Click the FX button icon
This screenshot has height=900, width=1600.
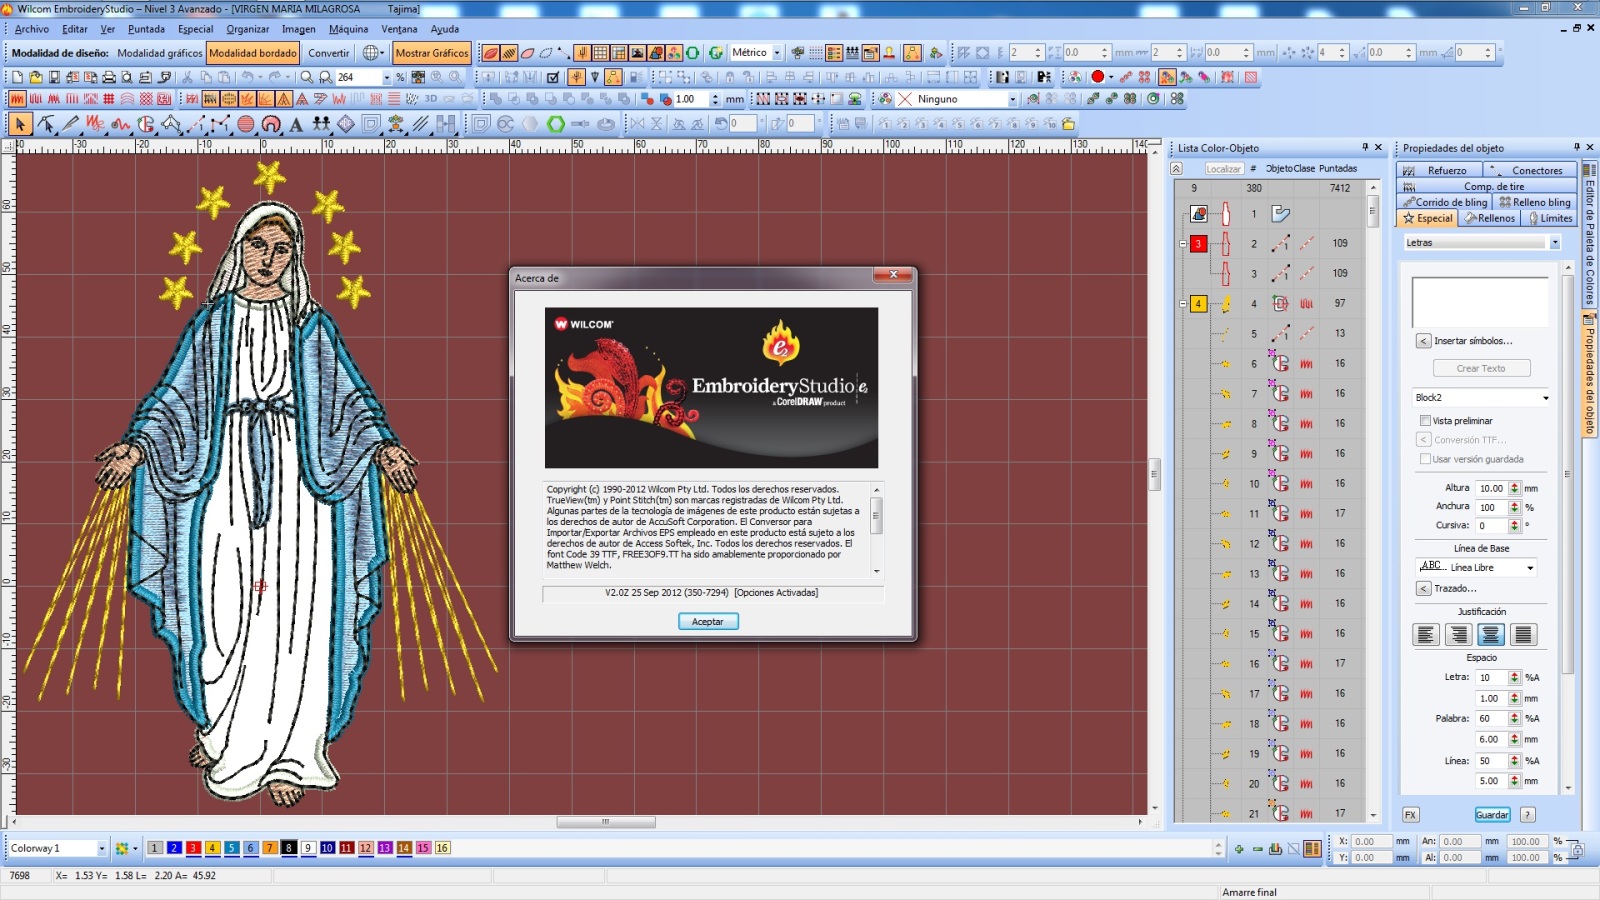(x=1410, y=815)
